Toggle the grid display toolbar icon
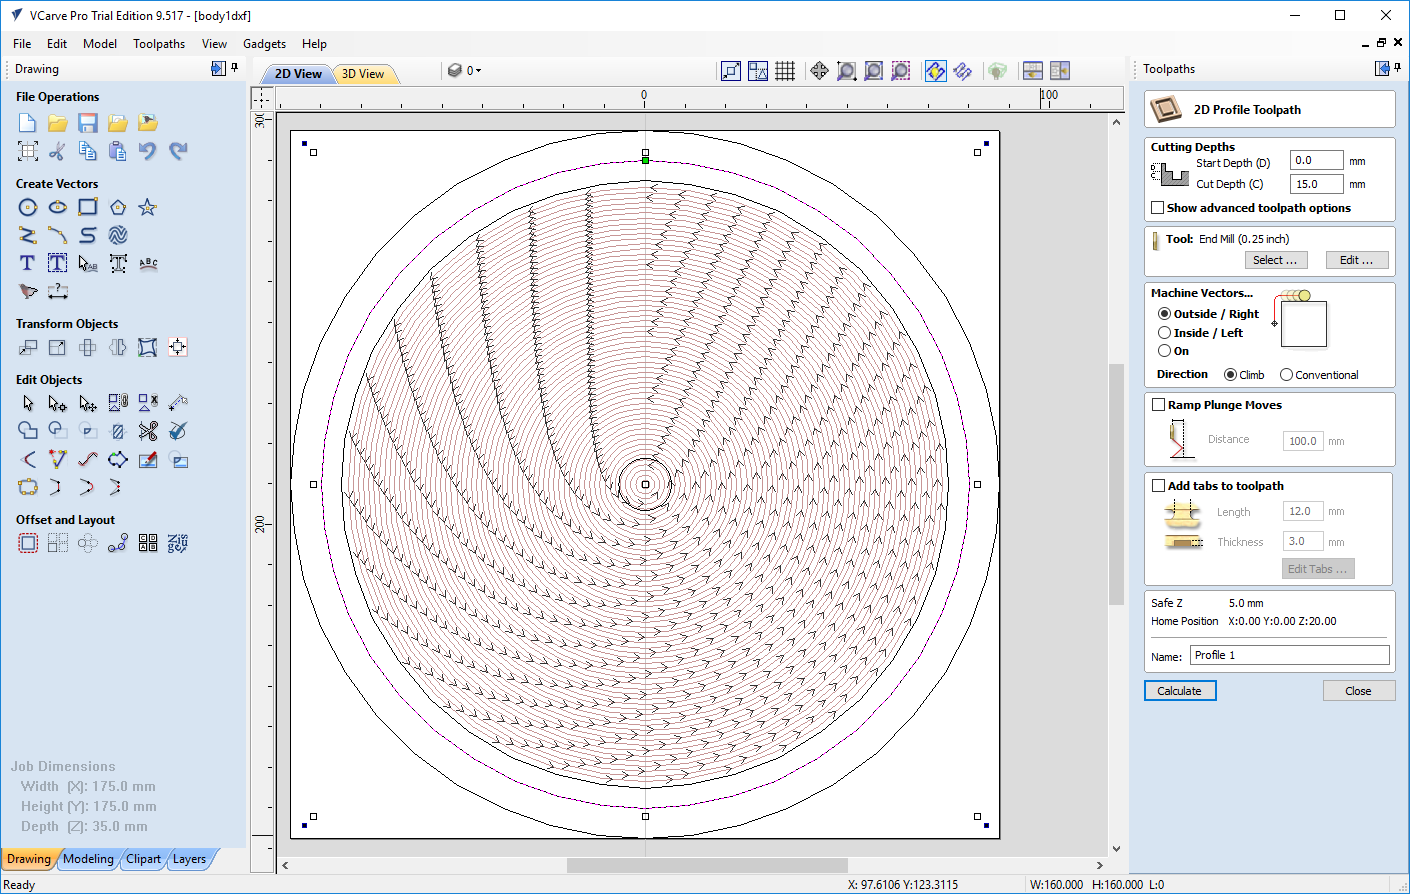This screenshot has height=894, width=1410. (x=785, y=71)
